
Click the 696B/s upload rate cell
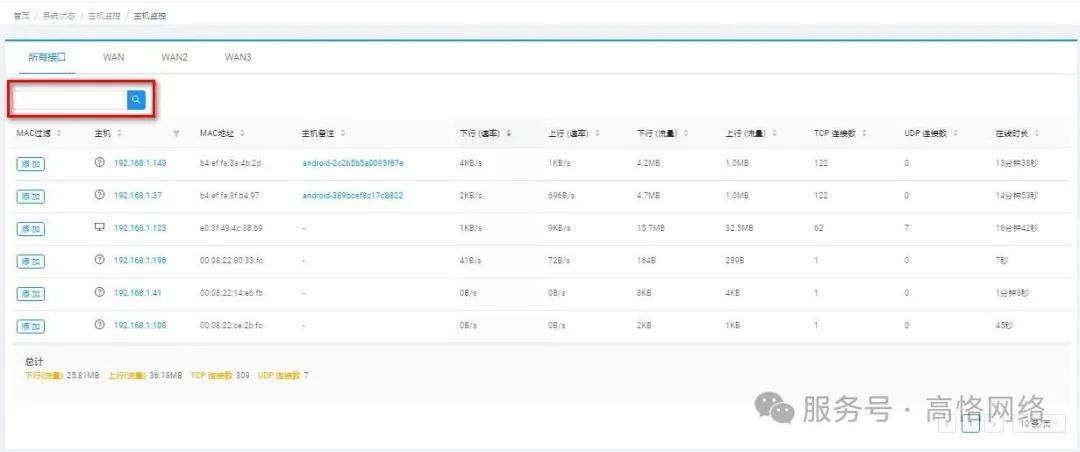[561, 196]
